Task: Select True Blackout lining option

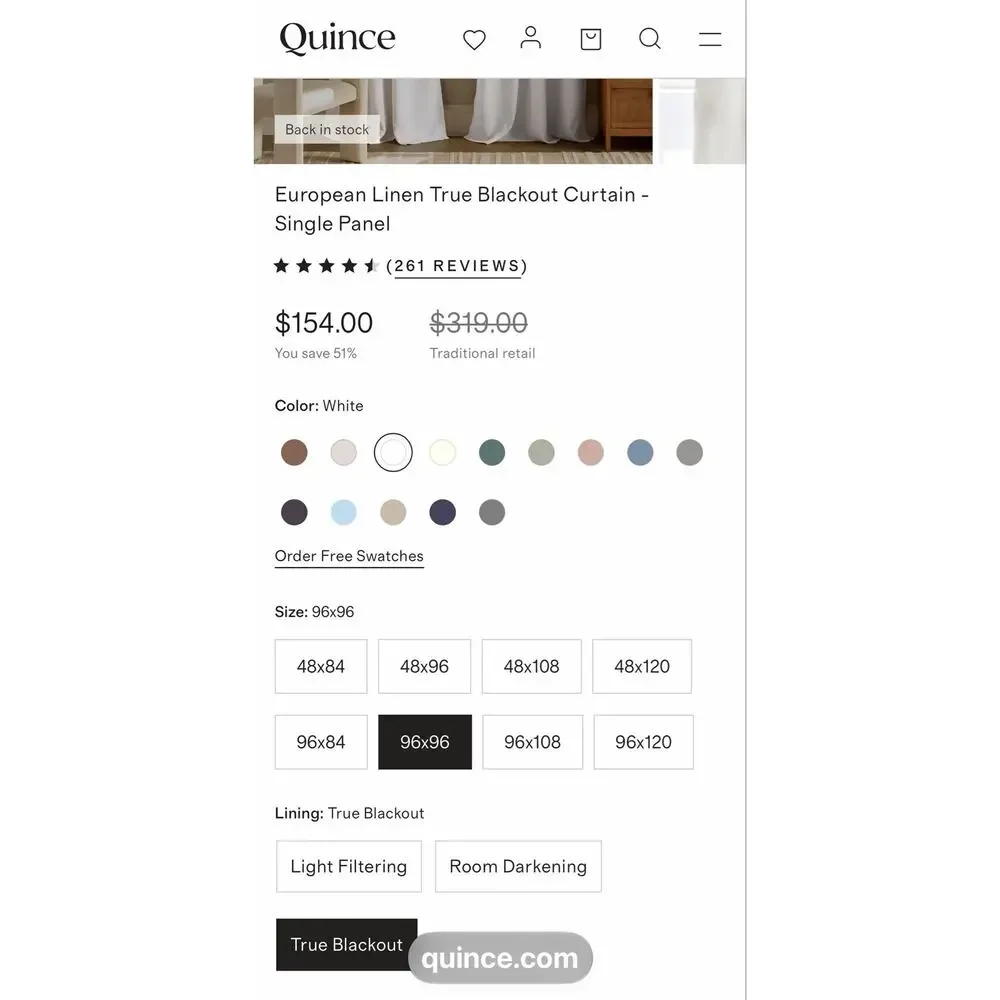Action: click(x=346, y=945)
